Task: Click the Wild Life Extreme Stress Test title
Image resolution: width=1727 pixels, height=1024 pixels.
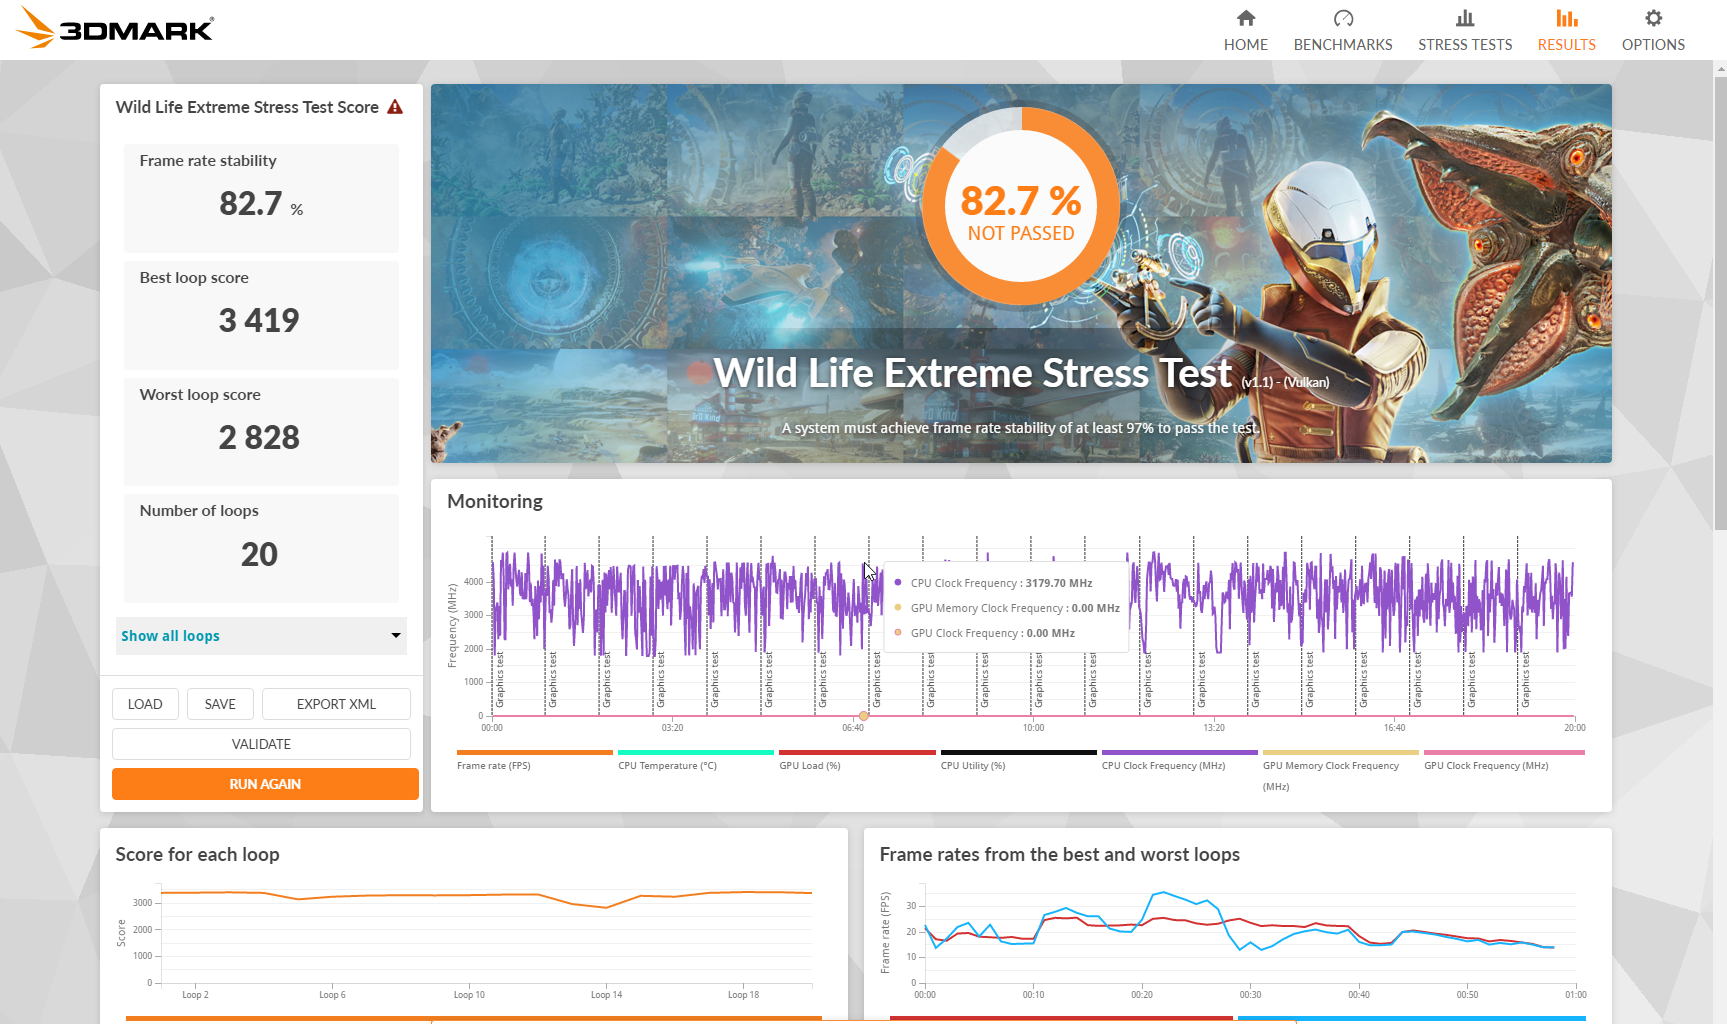Action: (973, 374)
